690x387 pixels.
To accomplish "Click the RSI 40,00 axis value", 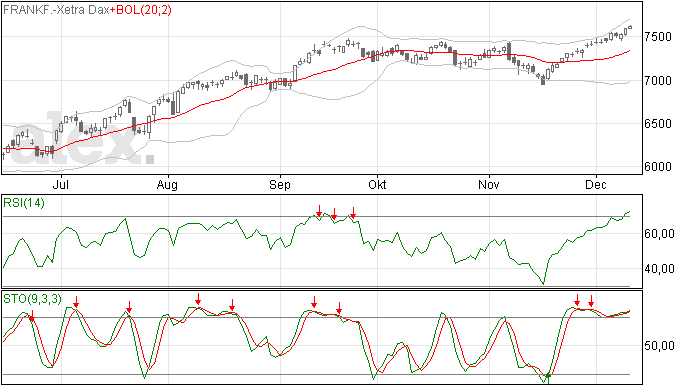I will [x=659, y=269].
